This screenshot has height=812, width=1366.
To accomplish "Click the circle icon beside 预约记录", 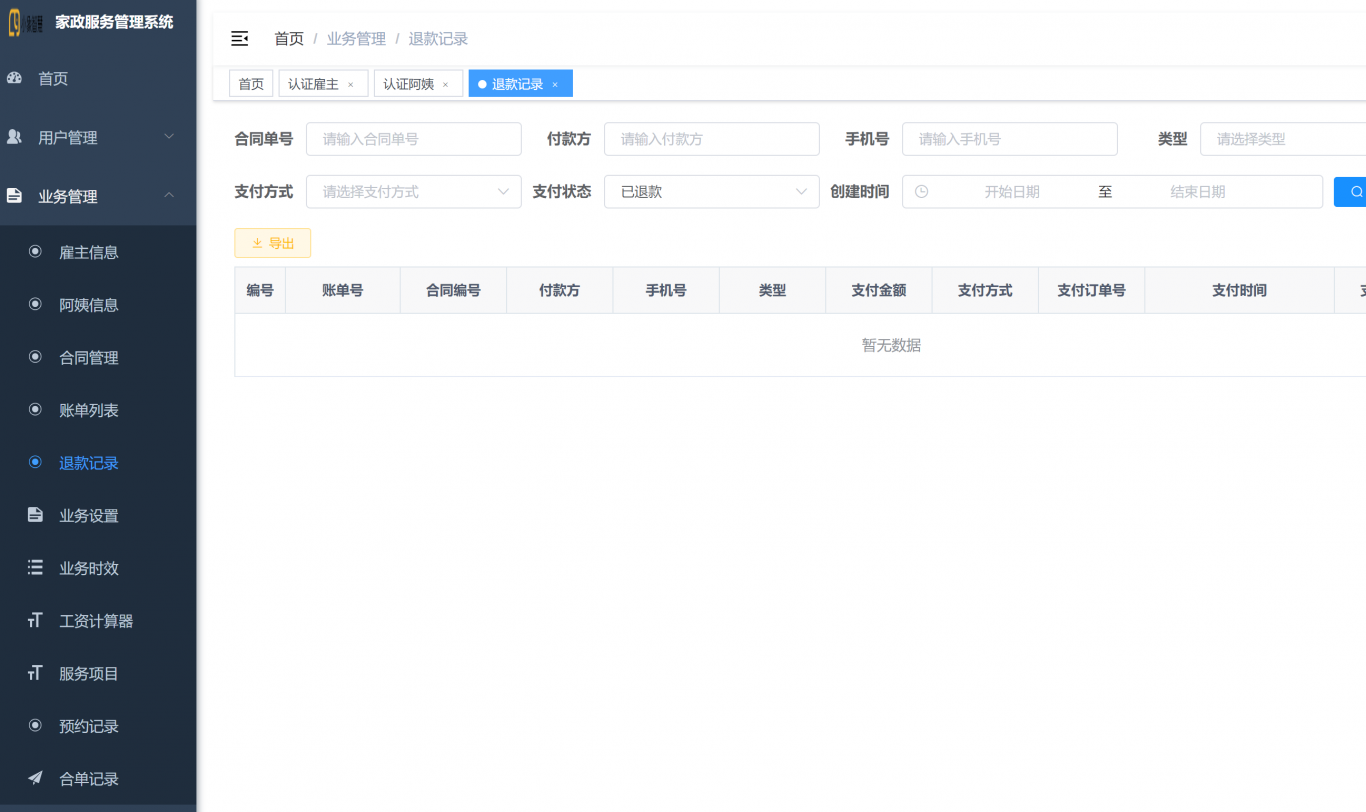I will 35,725.
